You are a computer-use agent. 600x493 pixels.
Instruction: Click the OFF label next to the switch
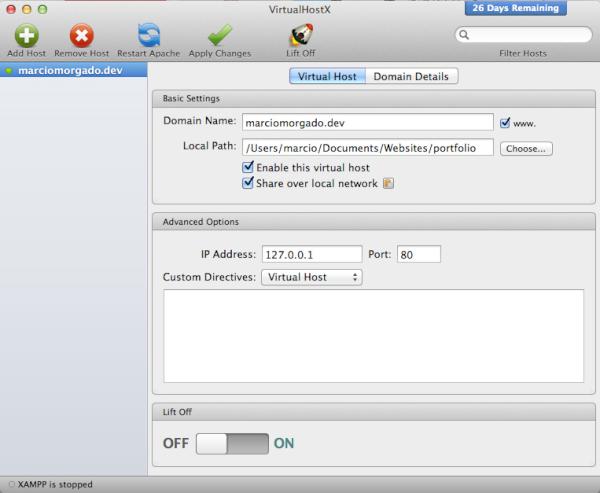pos(176,443)
